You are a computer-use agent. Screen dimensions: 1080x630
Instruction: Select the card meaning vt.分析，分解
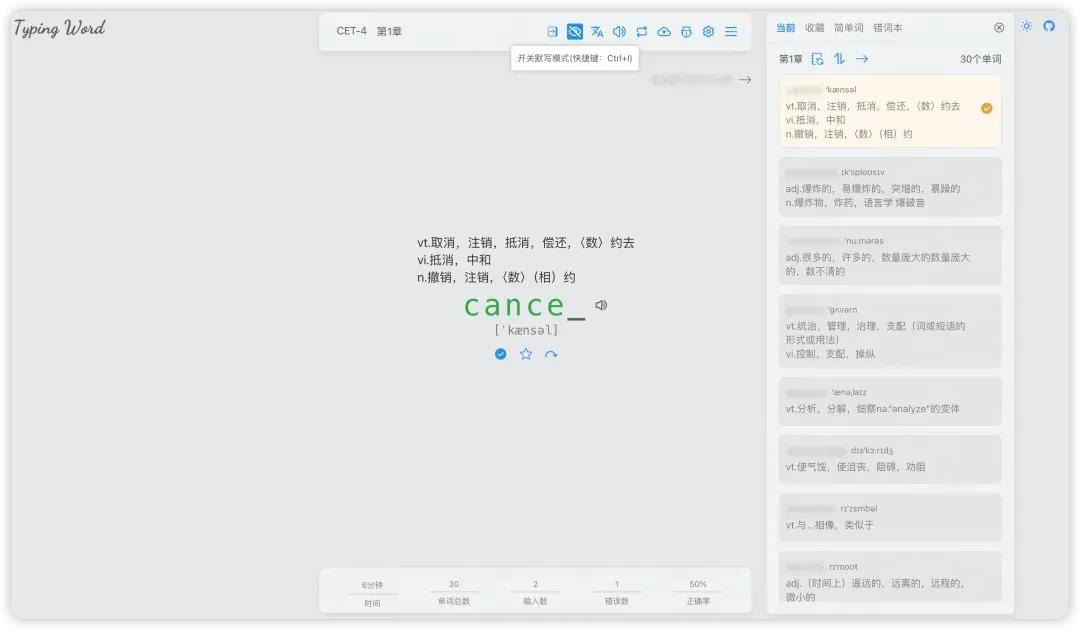click(x=890, y=401)
